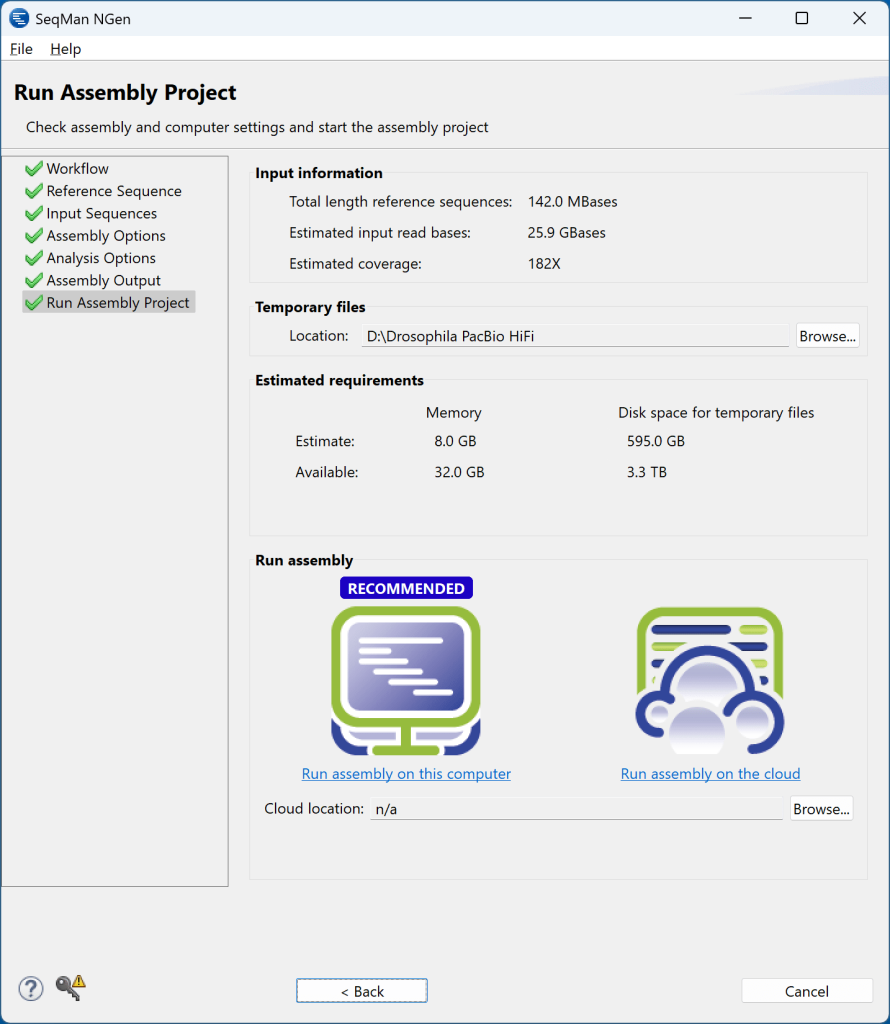Click the RECOMMENDED badge
The width and height of the screenshot is (890, 1024).
[406, 588]
